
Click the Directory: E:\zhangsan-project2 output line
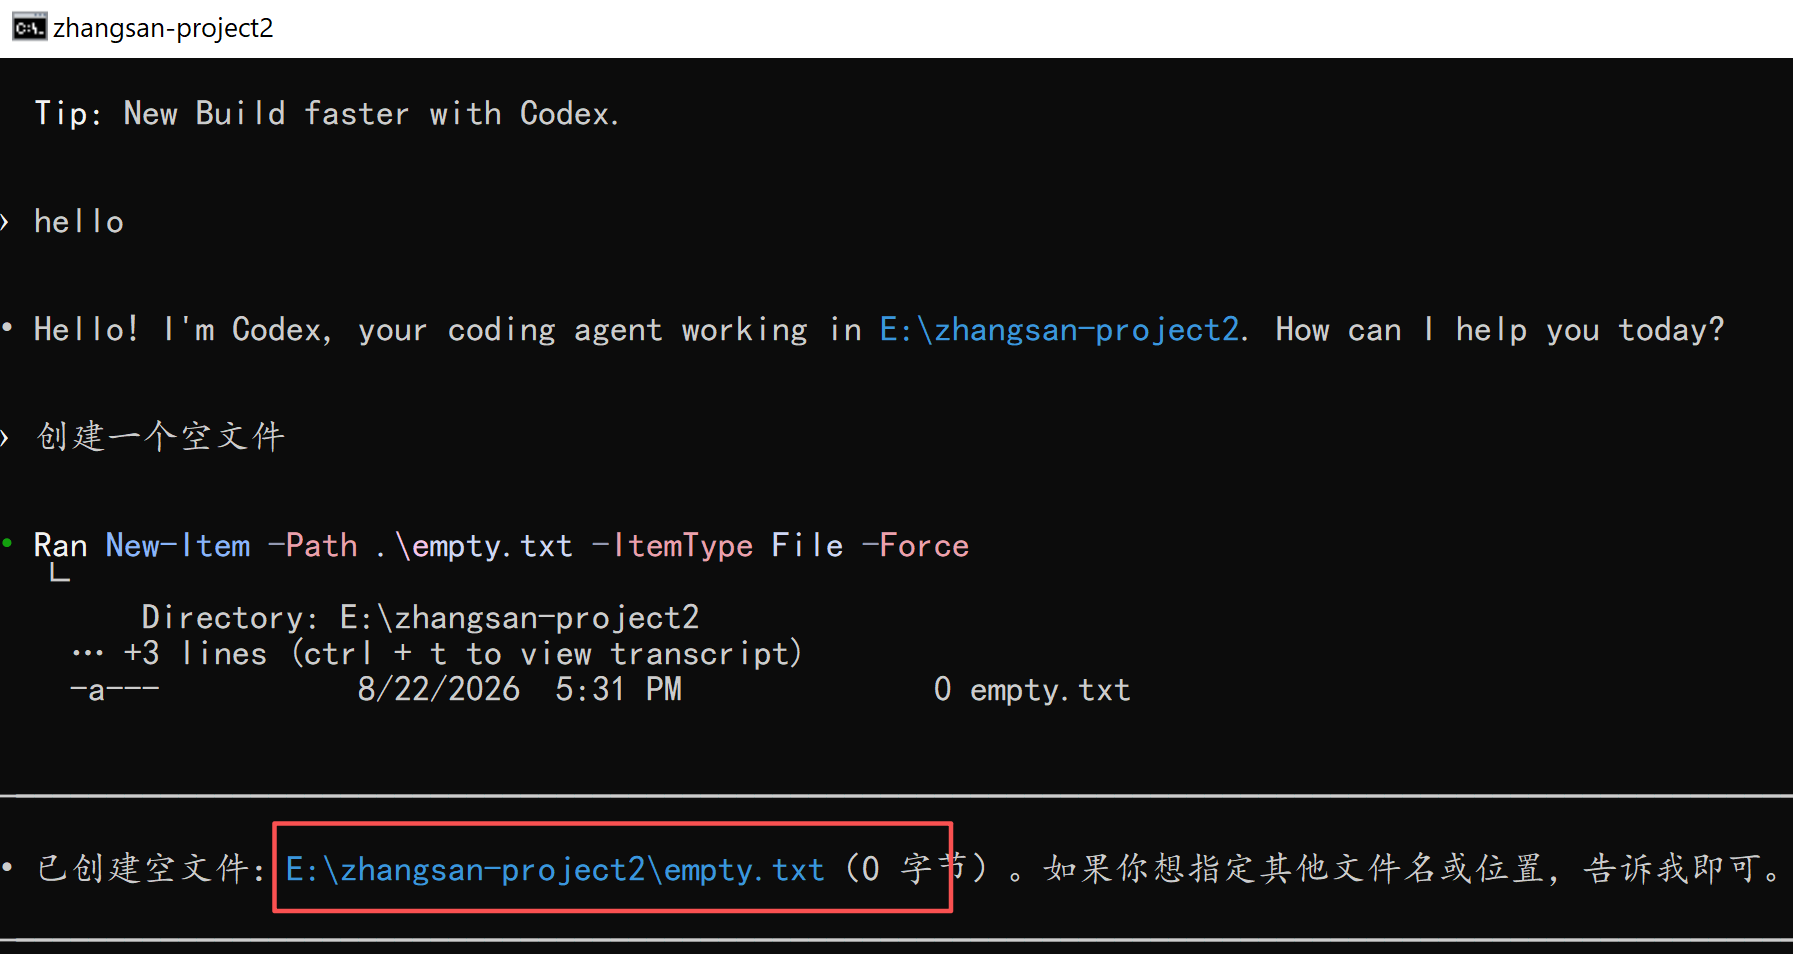pyautogui.click(x=420, y=618)
